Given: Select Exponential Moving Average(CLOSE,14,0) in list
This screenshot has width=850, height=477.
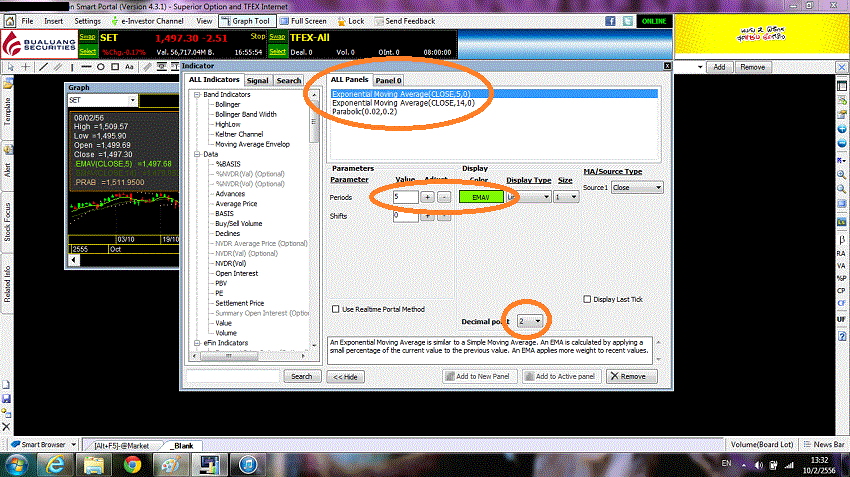Looking at the screenshot, I should 403,103.
